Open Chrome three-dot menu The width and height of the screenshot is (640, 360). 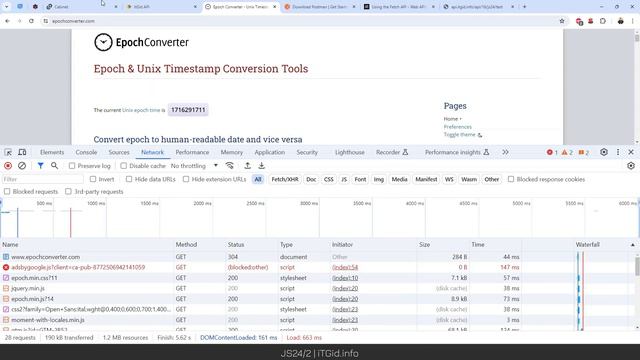click(x=633, y=21)
